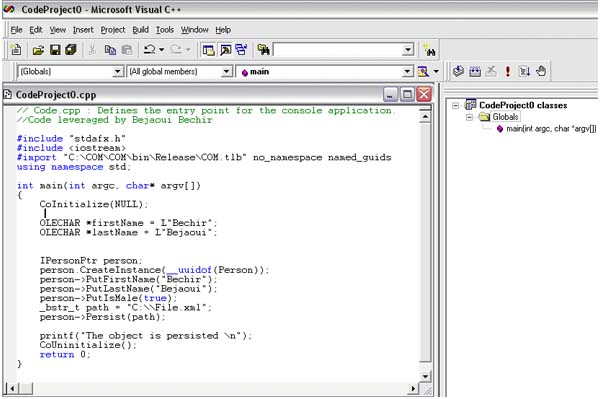Toggle the Output window icon

tap(225, 50)
